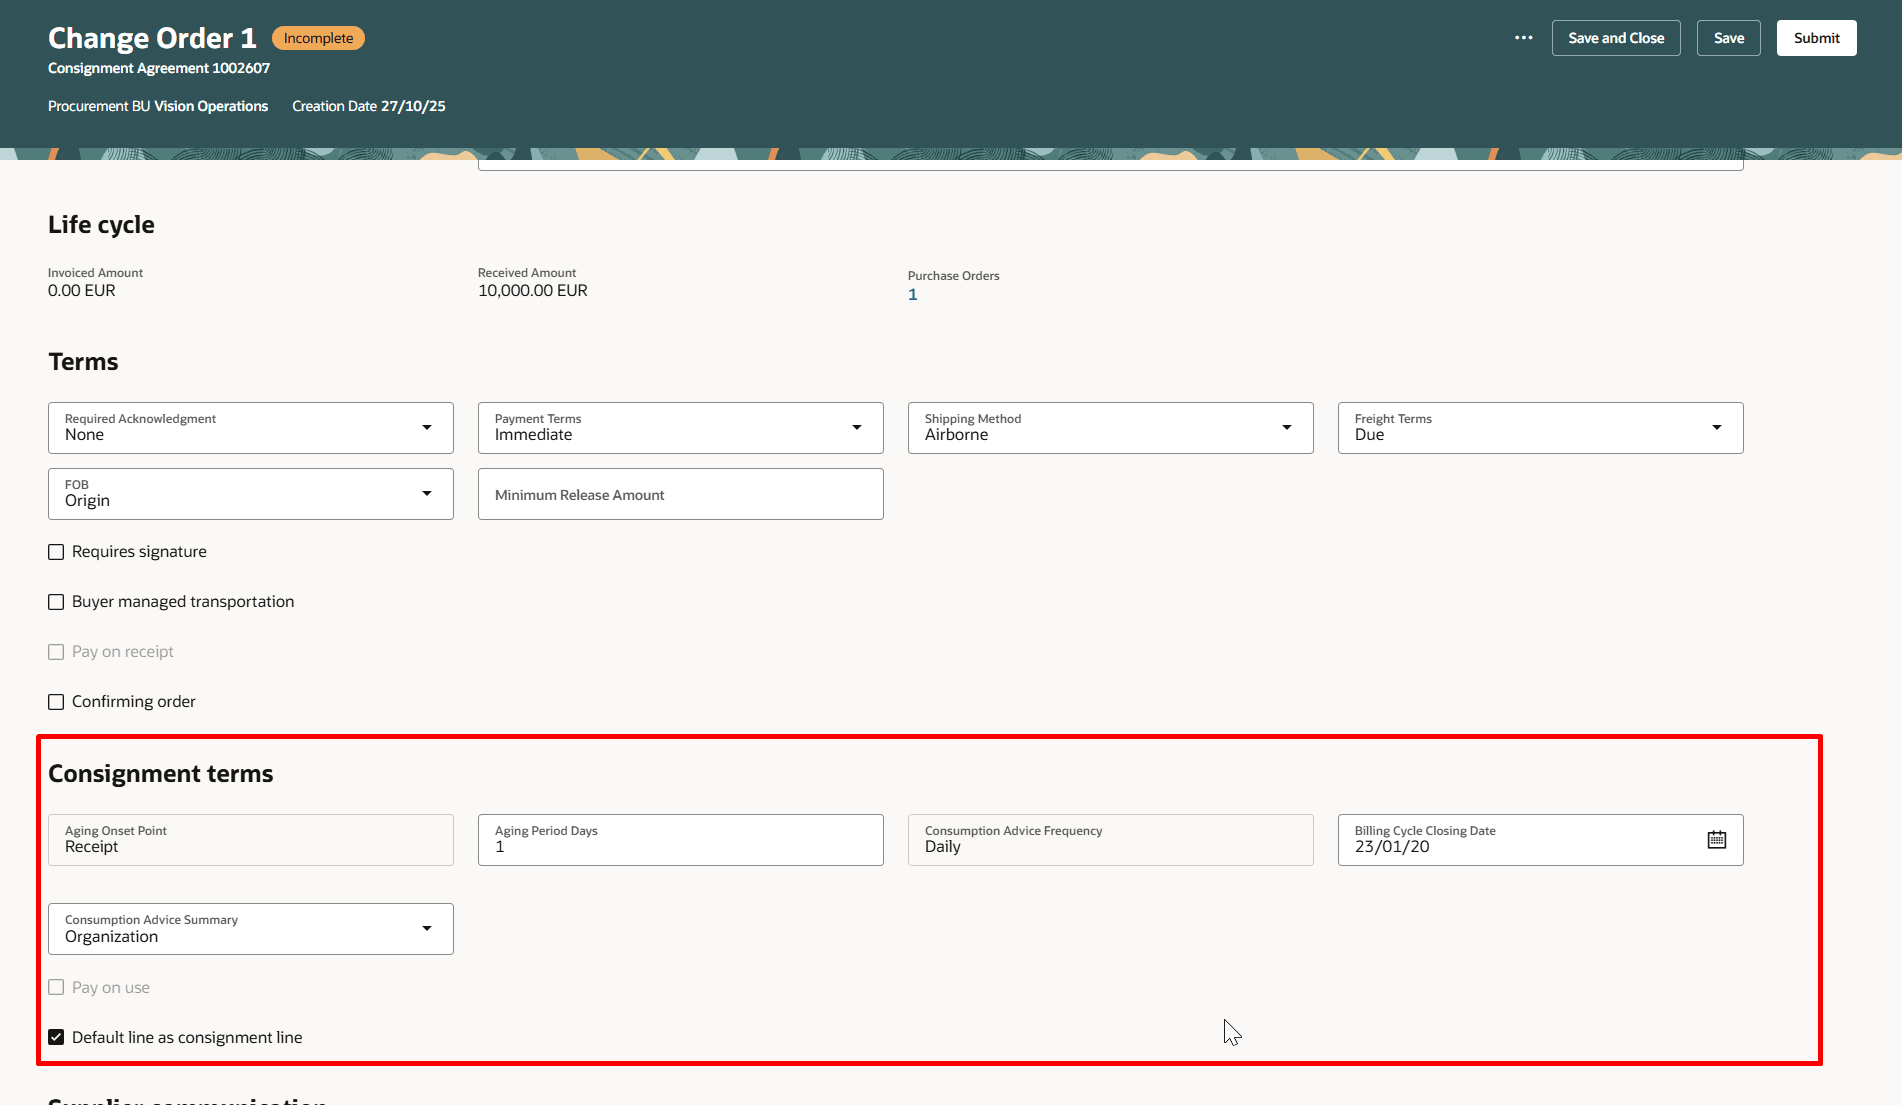Click the Save button

[1728, 37]
